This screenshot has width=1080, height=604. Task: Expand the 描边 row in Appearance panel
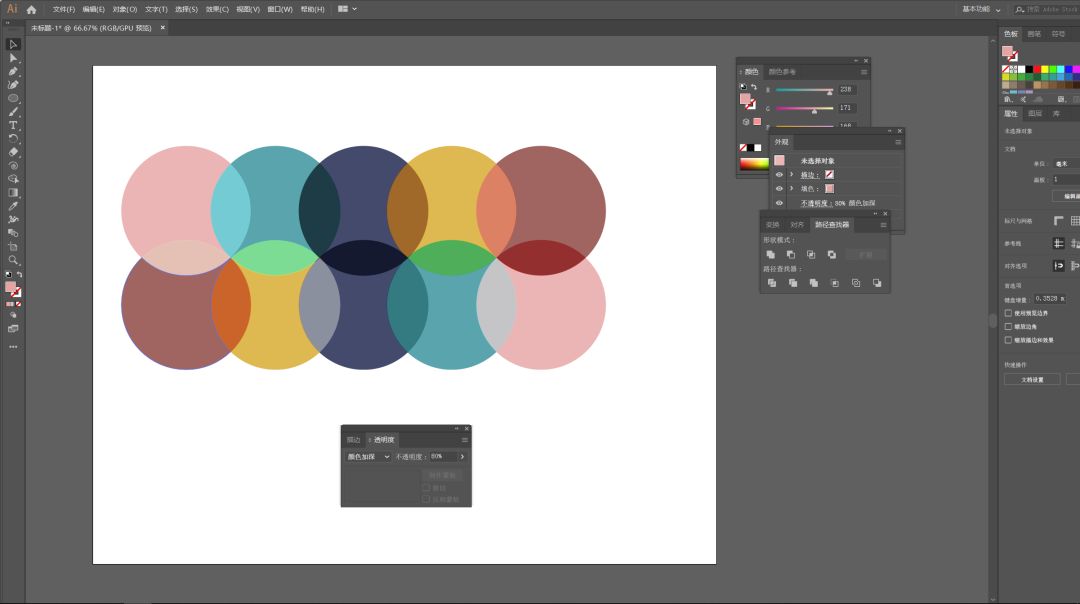click(x=791, y=174)
